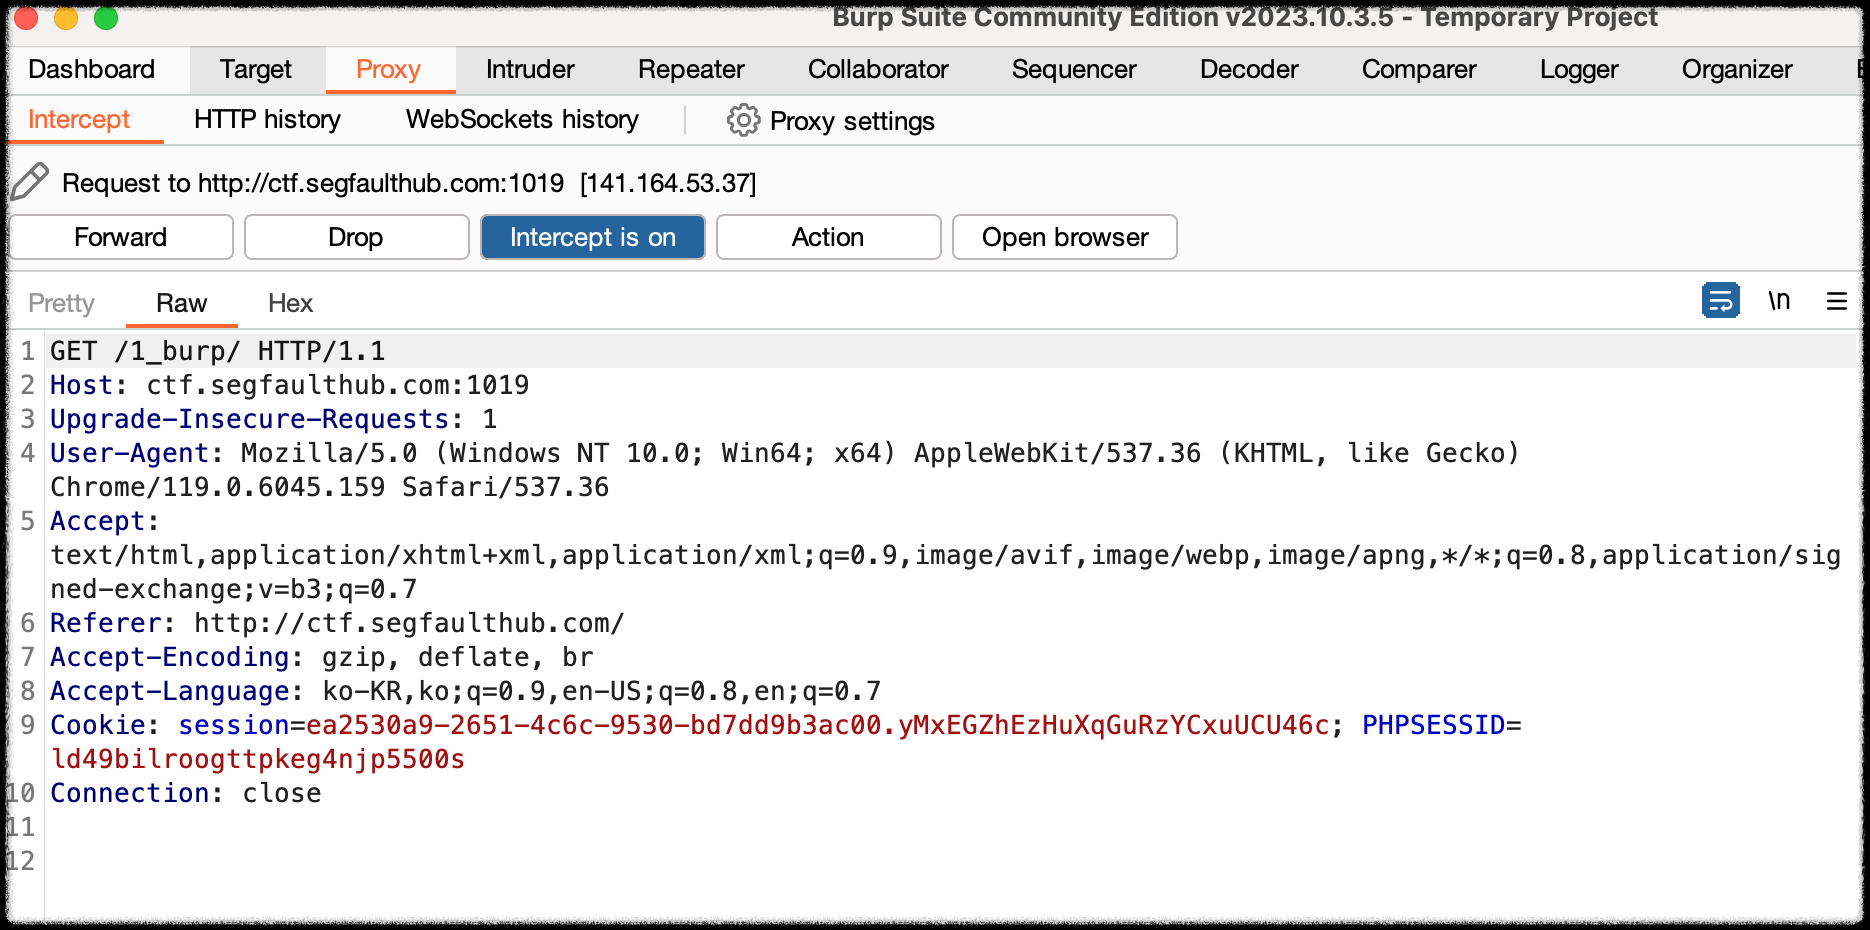
Task: Select the Intercept sub-tab
Action: click(x=79, y=119)
